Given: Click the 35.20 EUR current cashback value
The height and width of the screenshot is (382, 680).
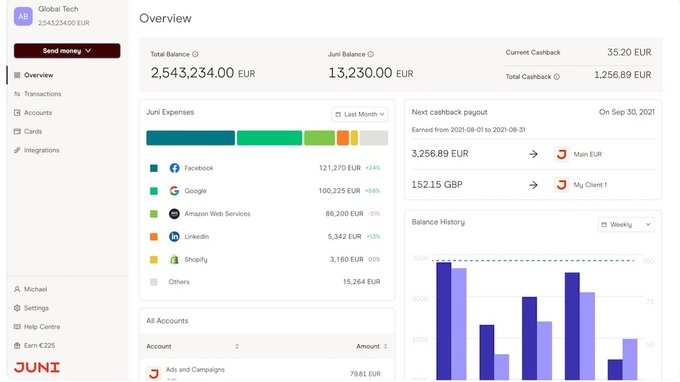Looking at the screenshot, I should tap(629, 52).
